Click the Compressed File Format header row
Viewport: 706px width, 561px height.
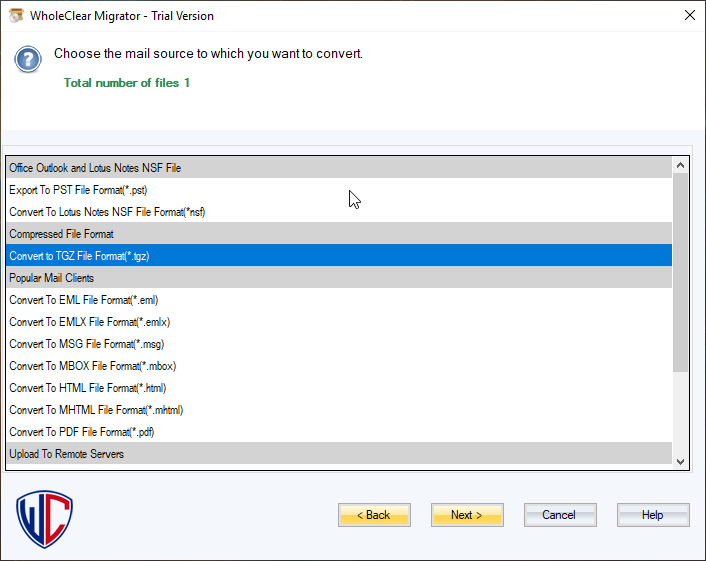[339, 234]
